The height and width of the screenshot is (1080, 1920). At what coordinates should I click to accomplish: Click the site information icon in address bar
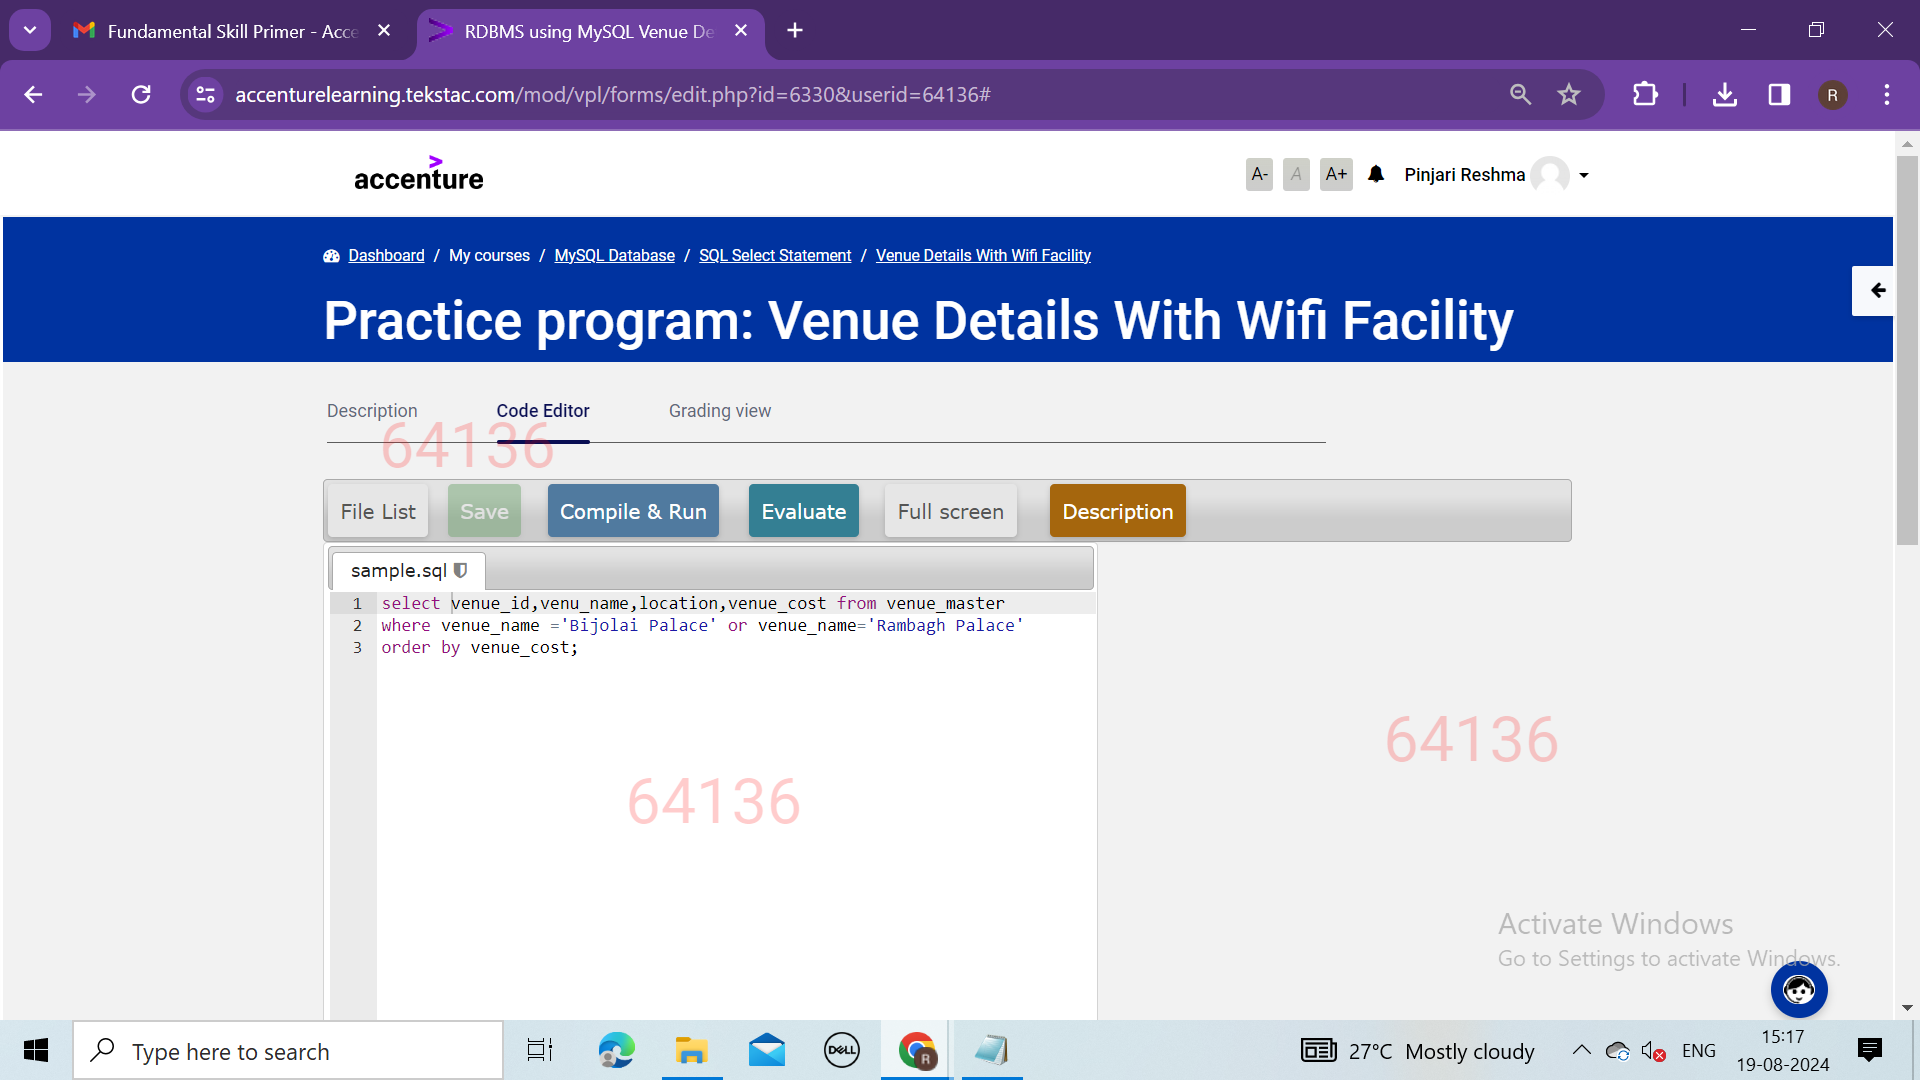(x=206, y=94)
